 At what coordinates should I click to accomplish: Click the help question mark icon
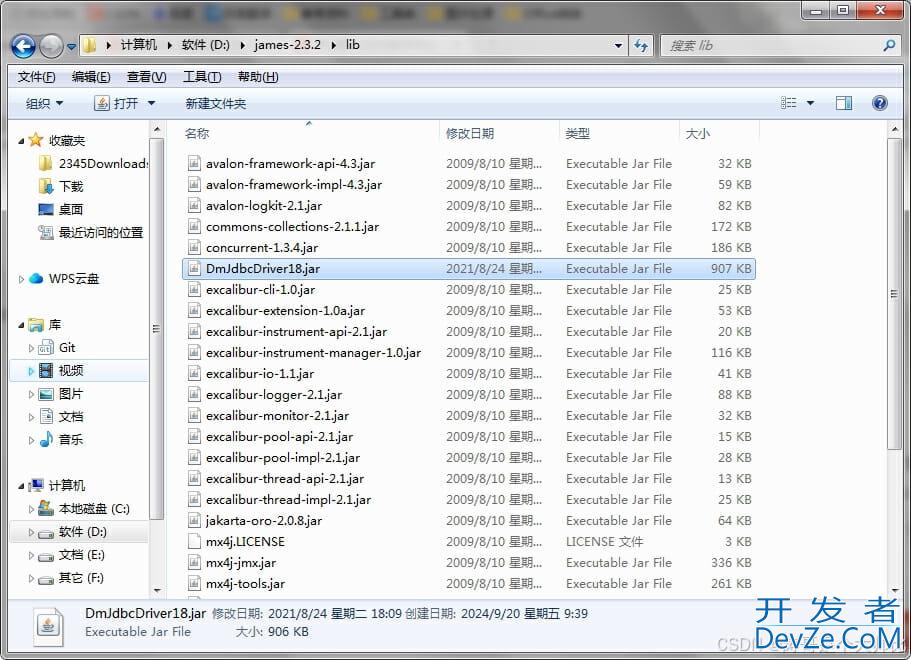point(880,103)
